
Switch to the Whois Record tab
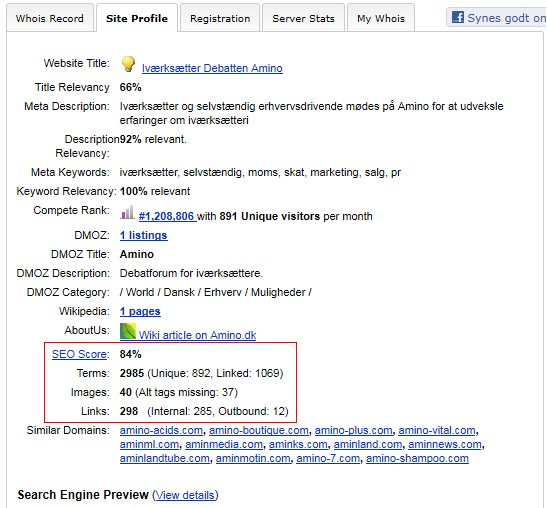(x=50, y=18)
